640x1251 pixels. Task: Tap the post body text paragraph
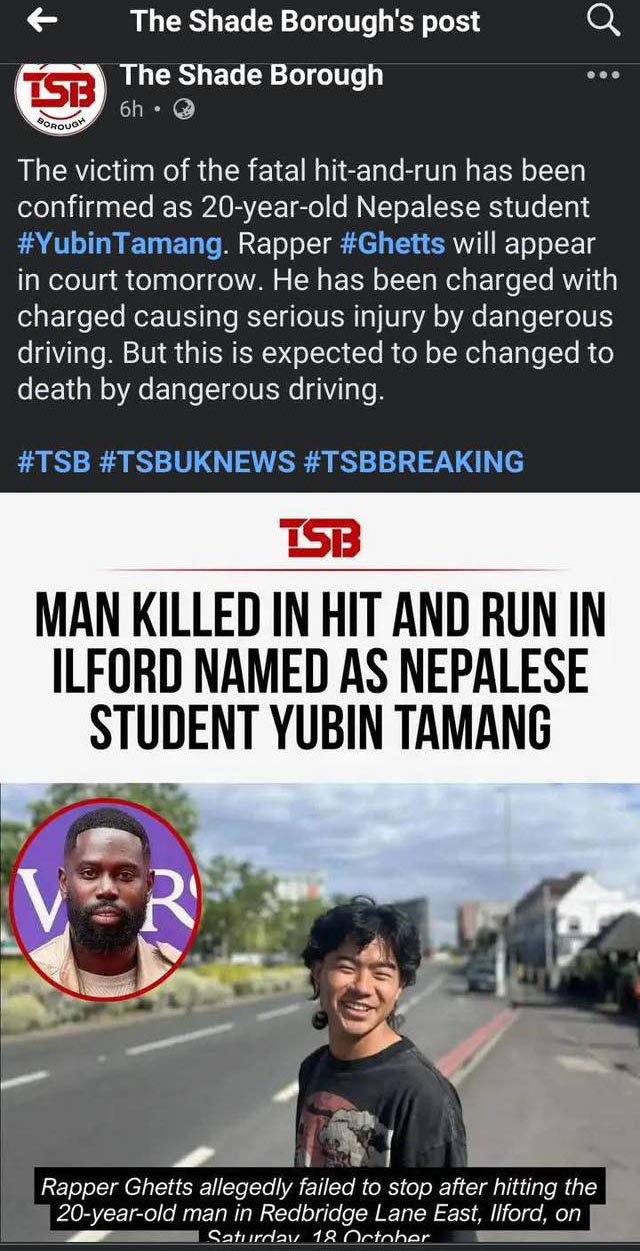click(x=317, y=280)
